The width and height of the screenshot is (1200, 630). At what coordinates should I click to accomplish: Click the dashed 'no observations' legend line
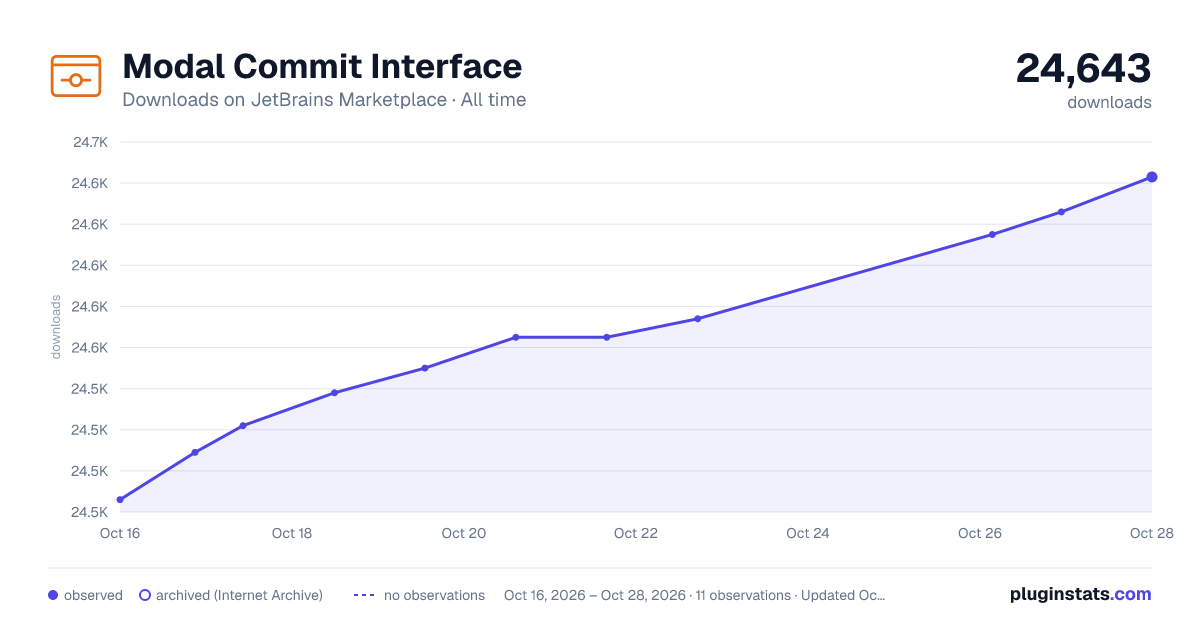click(364, 595)
